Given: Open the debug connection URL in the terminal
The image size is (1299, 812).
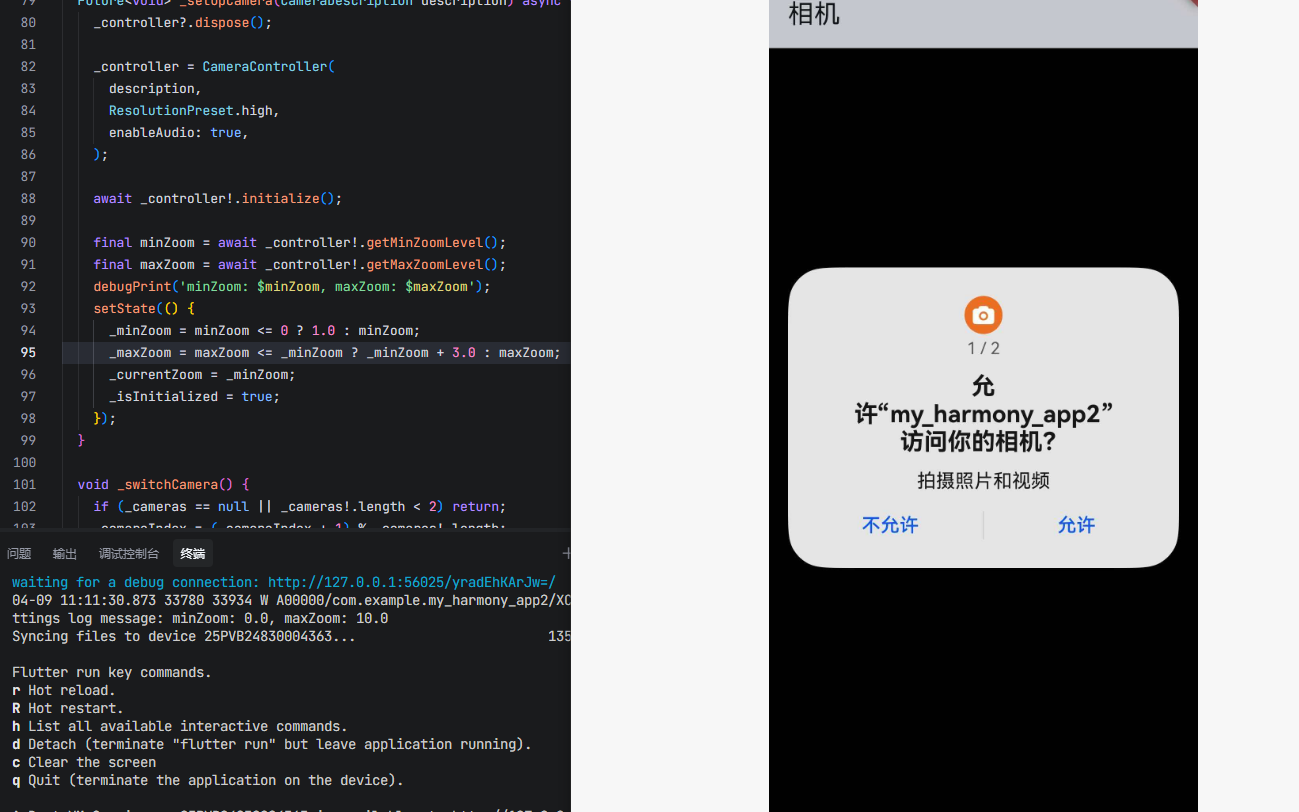Looking at the screenshot, I should (x=411, y=582).
